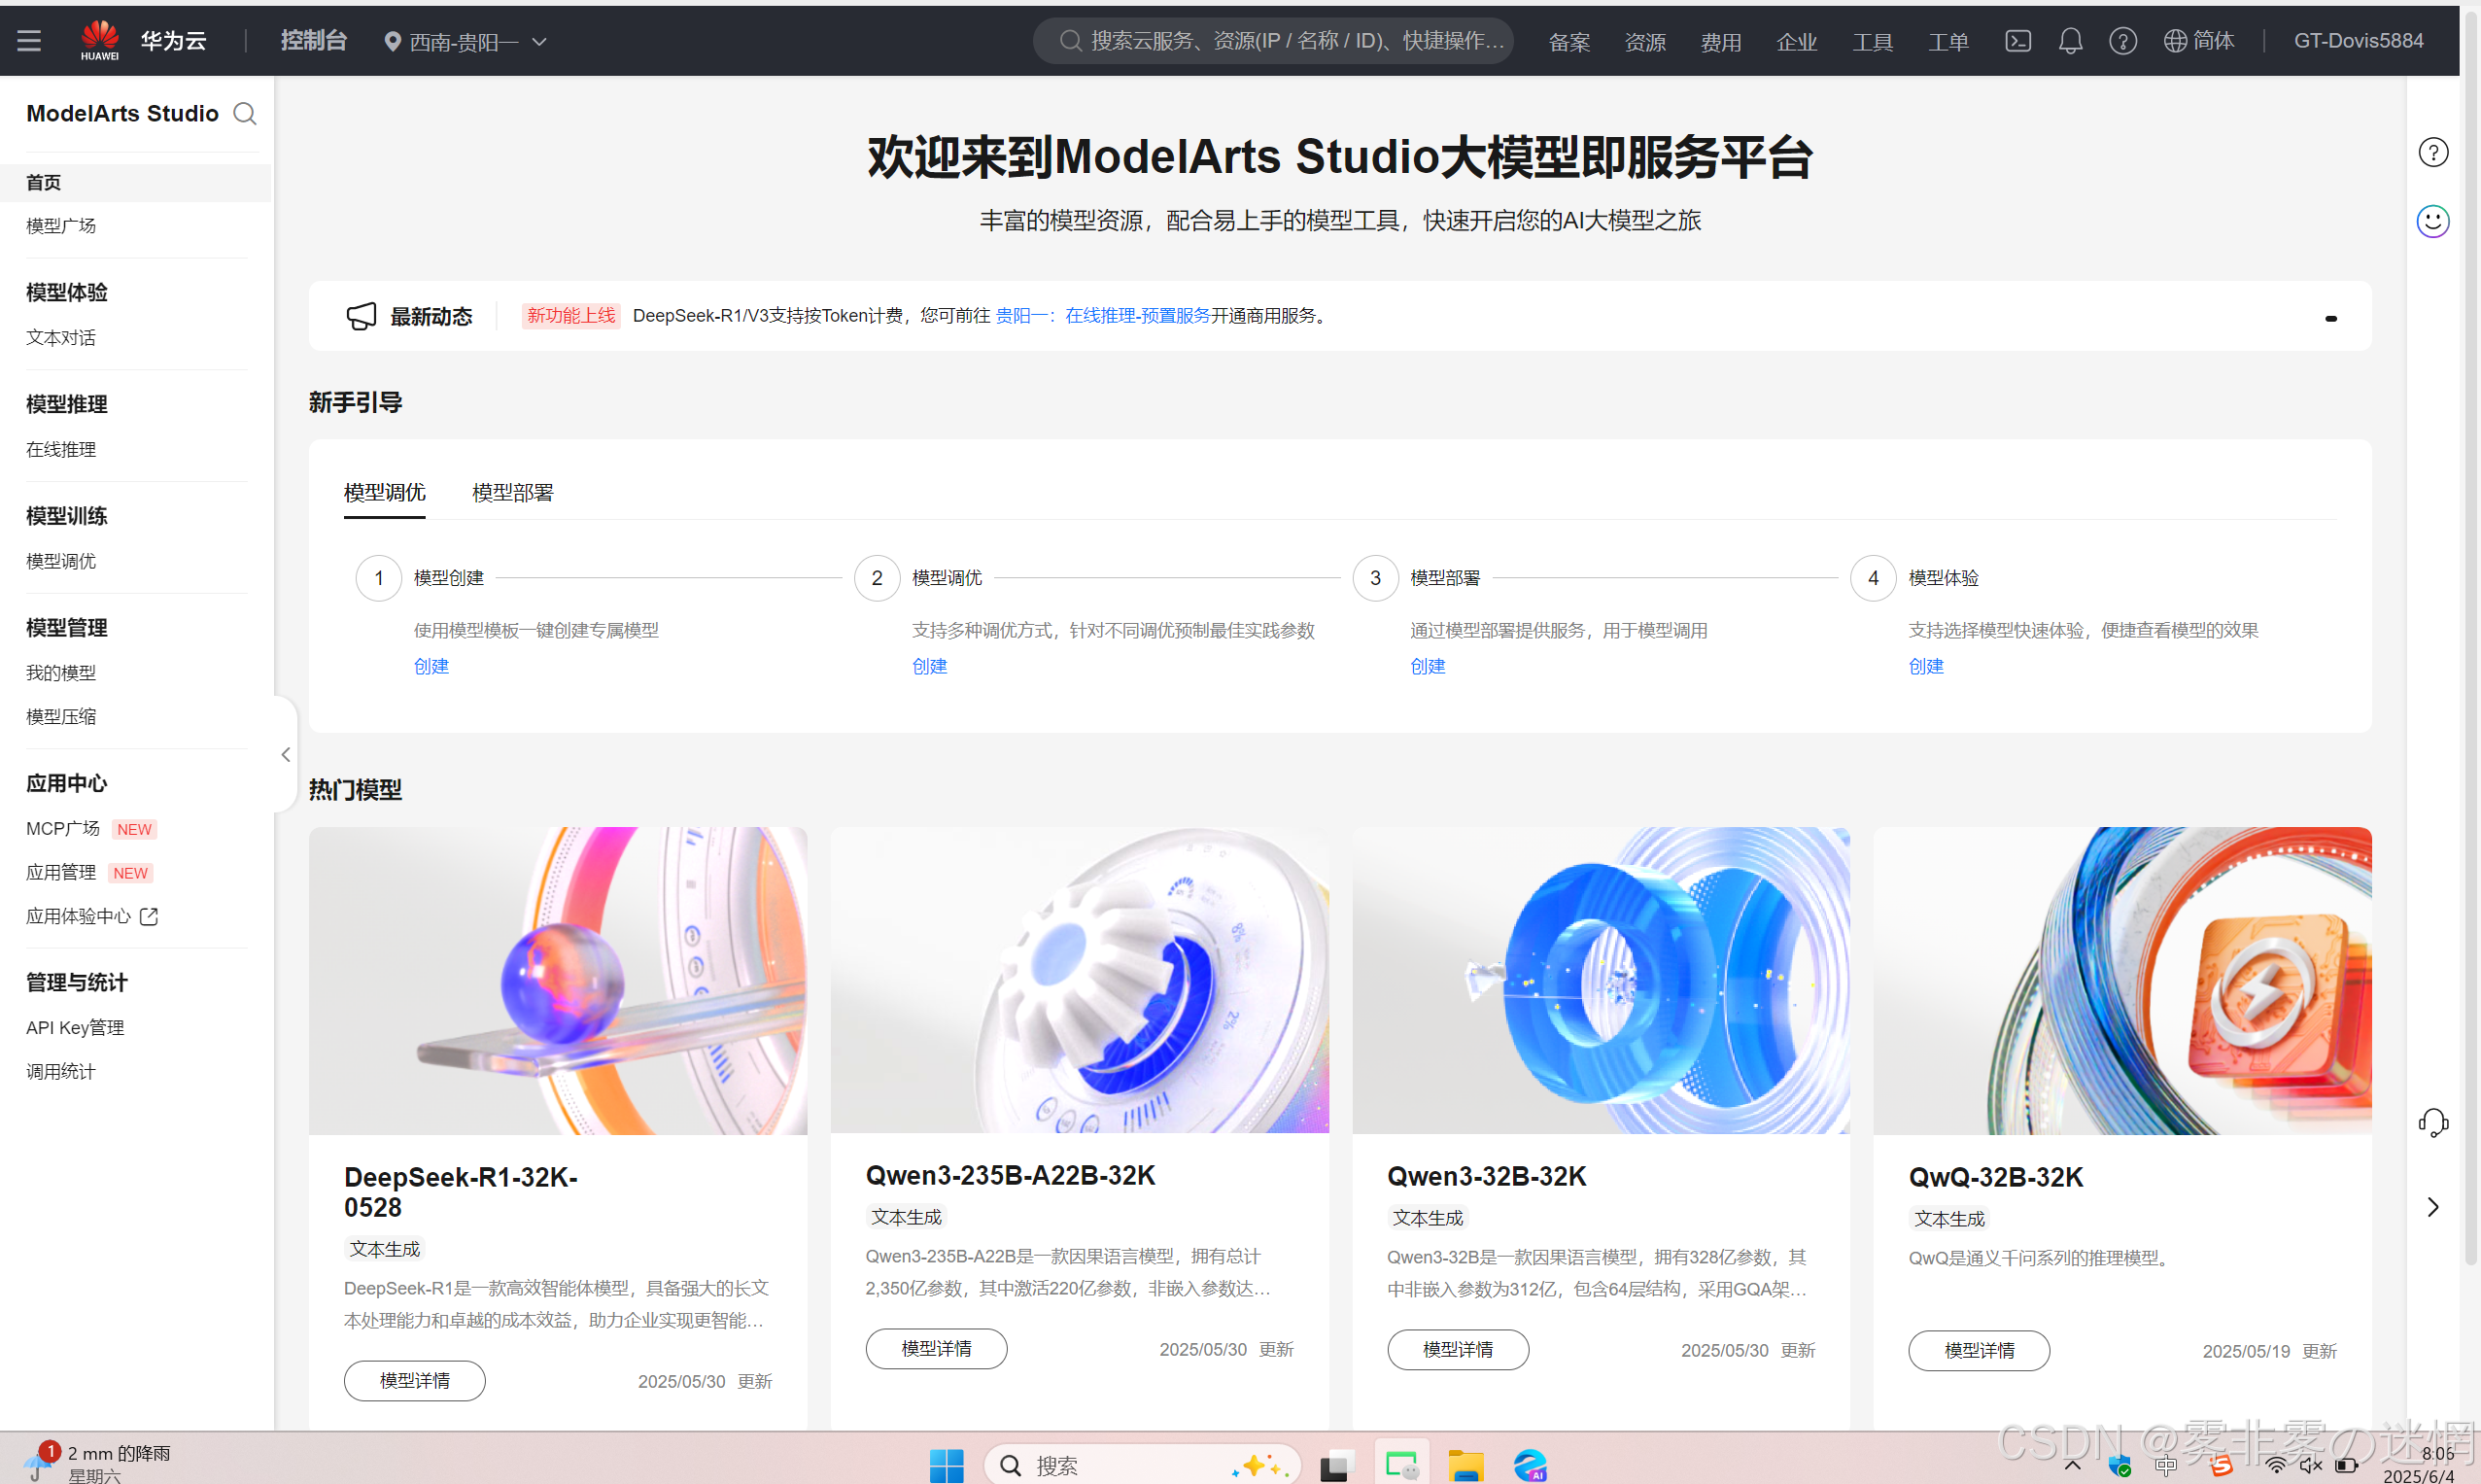Viewport: 2481px width, 1484px height.
Task: Click the Windows taskbar search box
Action: click(1143, 1466)
